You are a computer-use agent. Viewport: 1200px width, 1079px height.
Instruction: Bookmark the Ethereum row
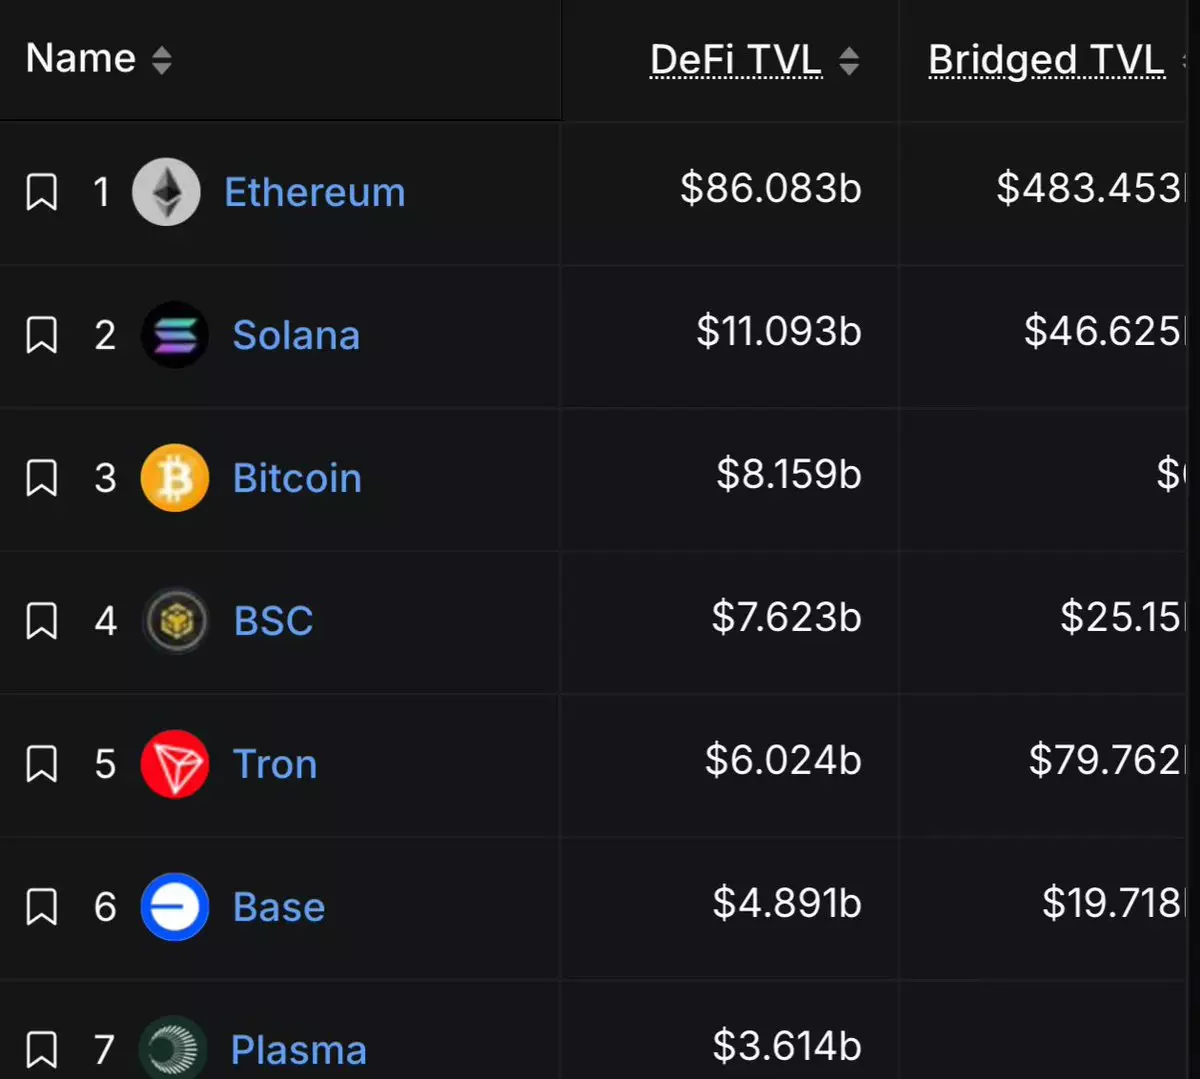[41, 192]
